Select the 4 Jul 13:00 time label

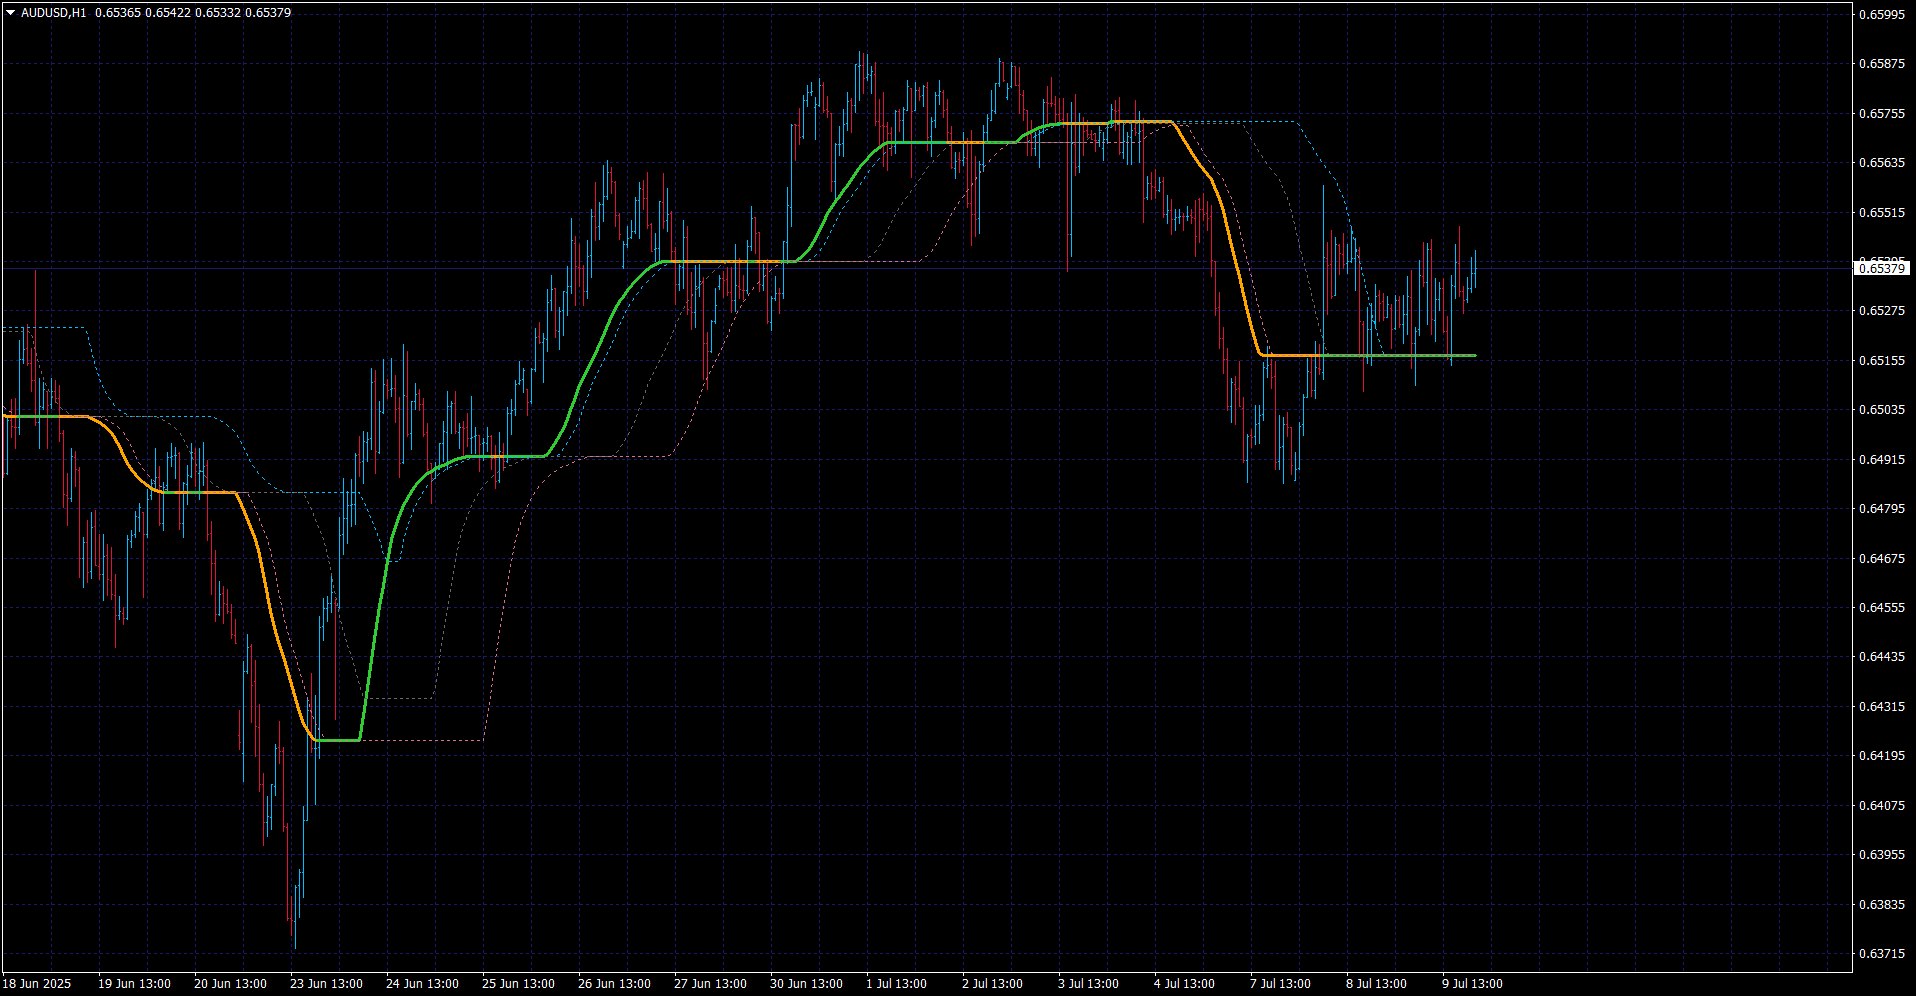(x=1184, y=984)
